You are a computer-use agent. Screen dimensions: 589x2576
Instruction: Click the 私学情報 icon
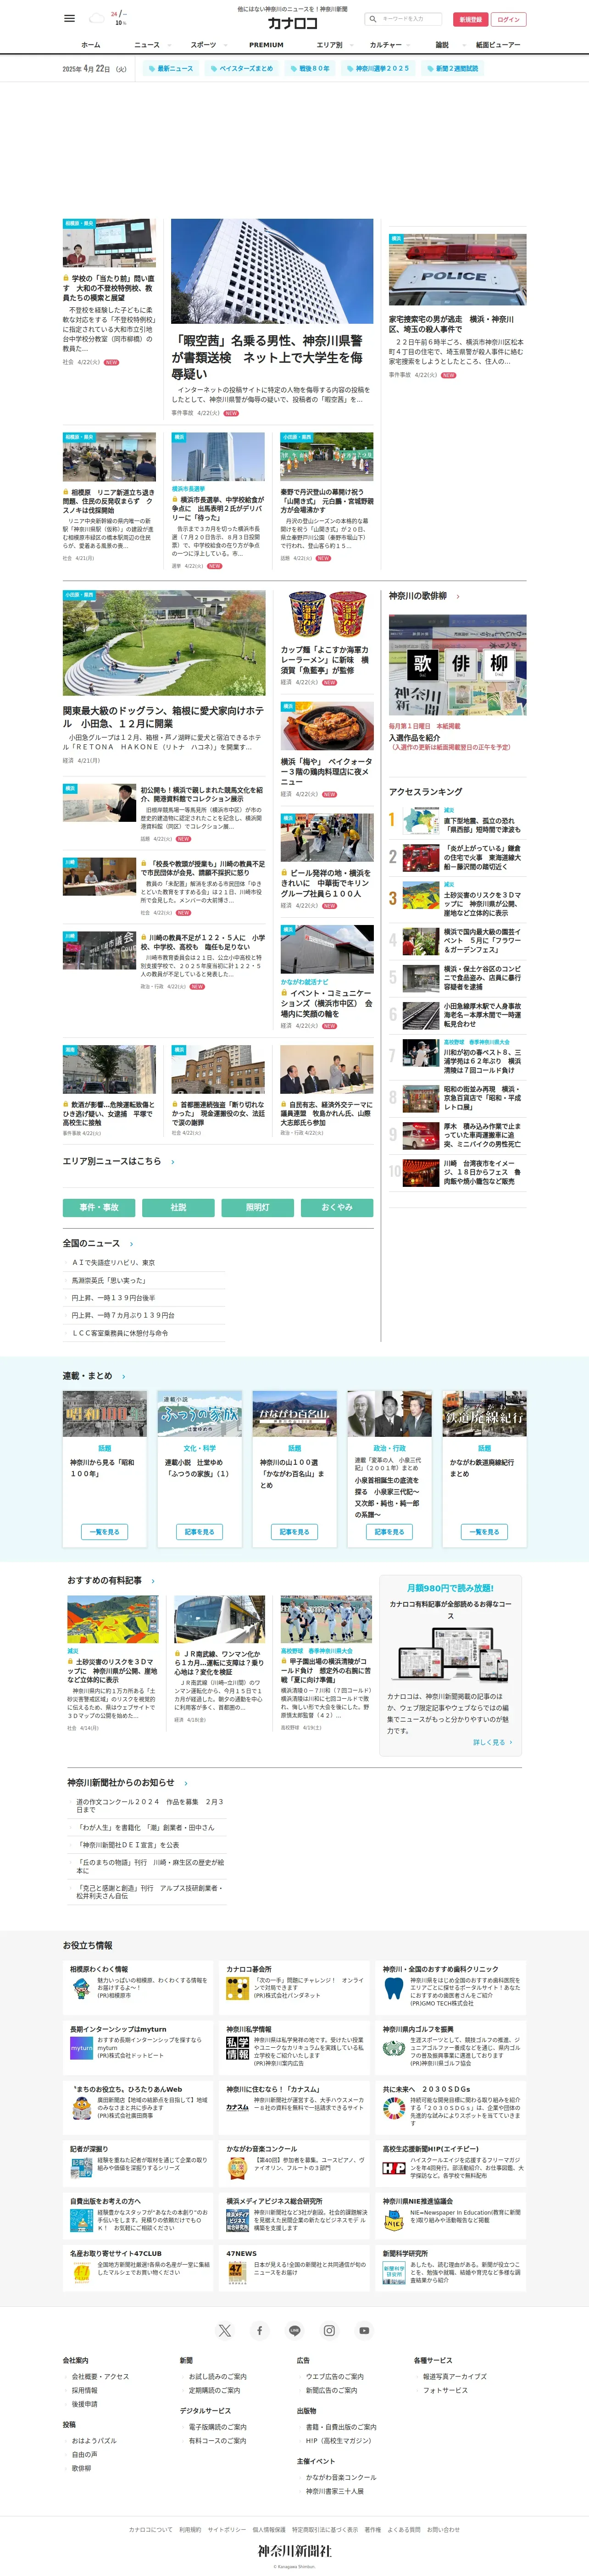click(237, 2048)
